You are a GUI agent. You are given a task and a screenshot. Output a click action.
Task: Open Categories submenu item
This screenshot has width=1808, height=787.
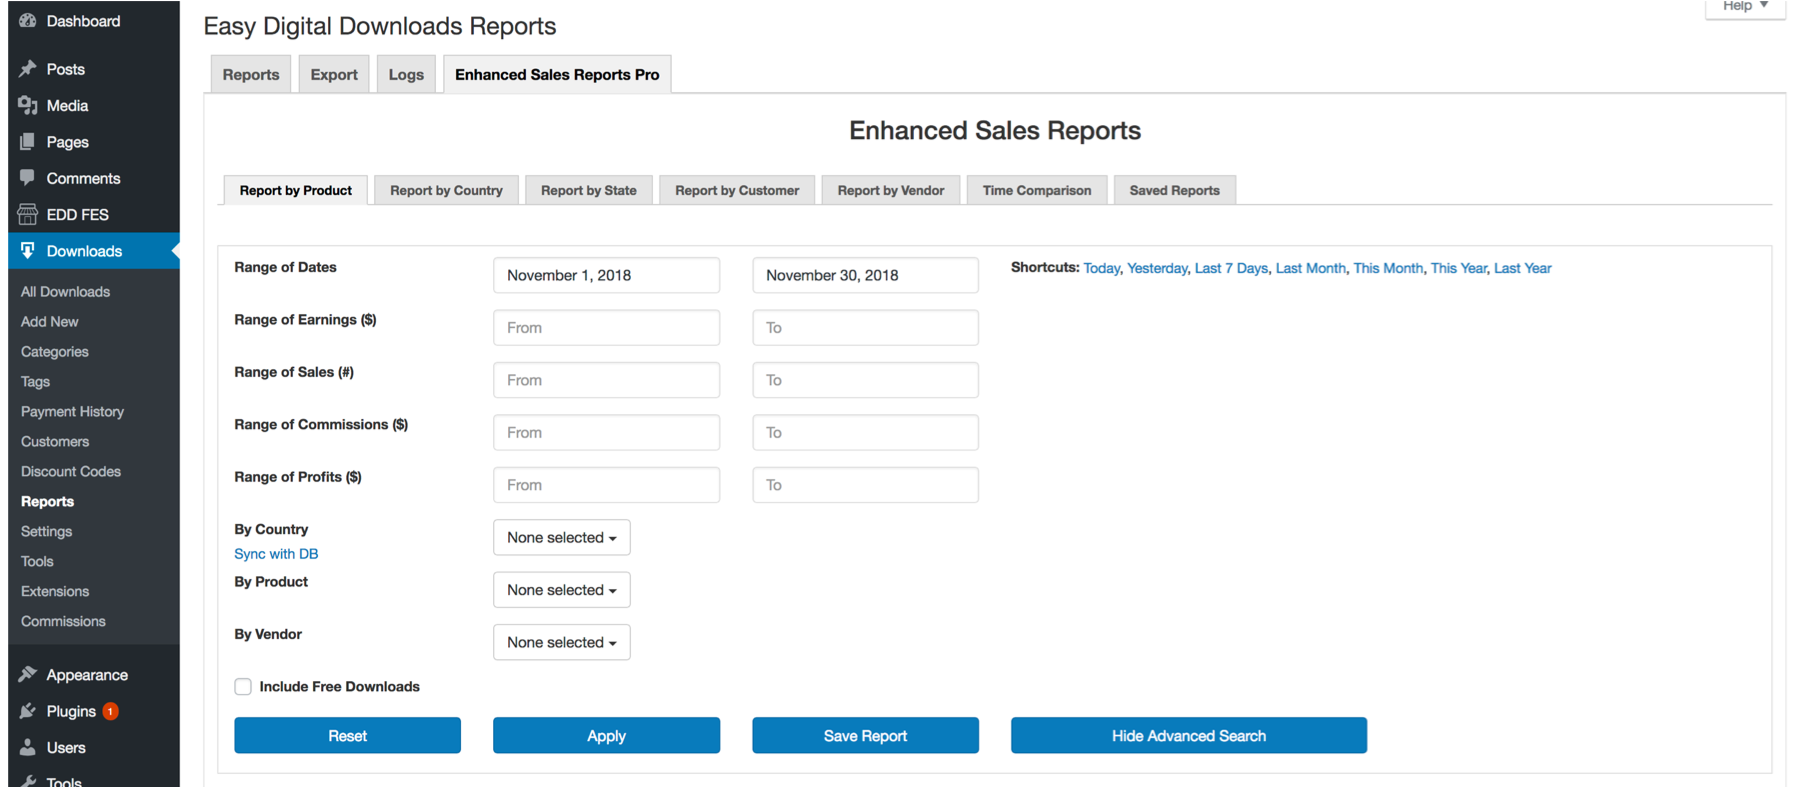click(x=54, y=352)
